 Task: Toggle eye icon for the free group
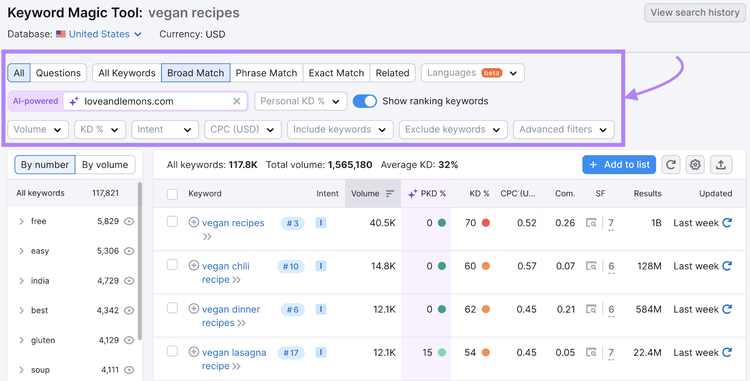click(x=129, y=221)
